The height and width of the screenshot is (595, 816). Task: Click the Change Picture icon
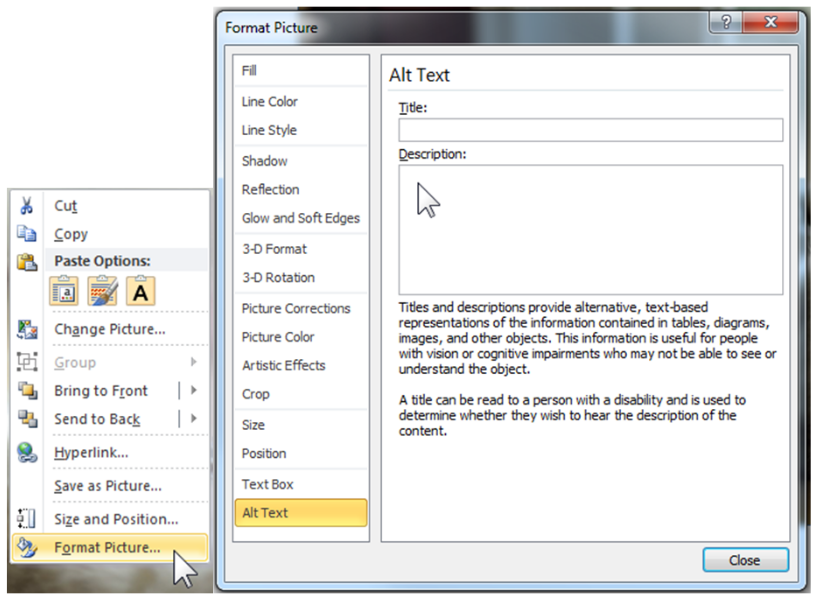[x=27, y=329]
